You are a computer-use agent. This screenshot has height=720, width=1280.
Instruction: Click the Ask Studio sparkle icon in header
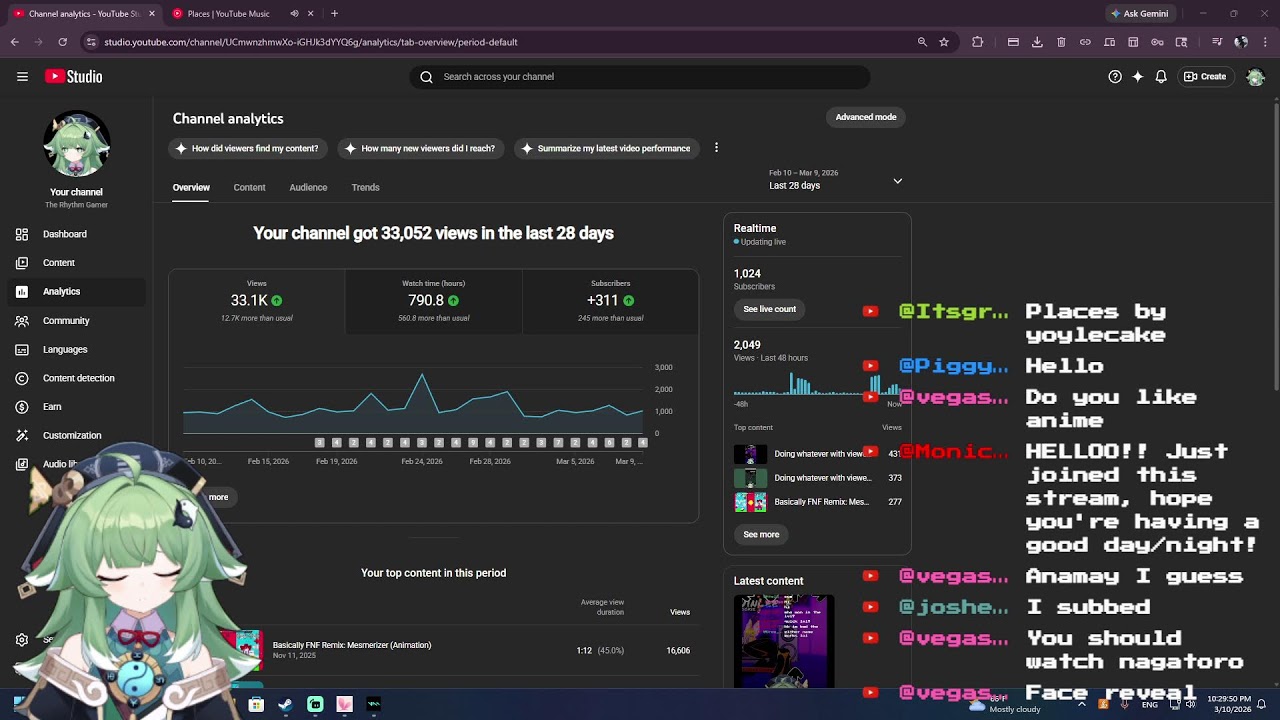(x=1138, y=76)
